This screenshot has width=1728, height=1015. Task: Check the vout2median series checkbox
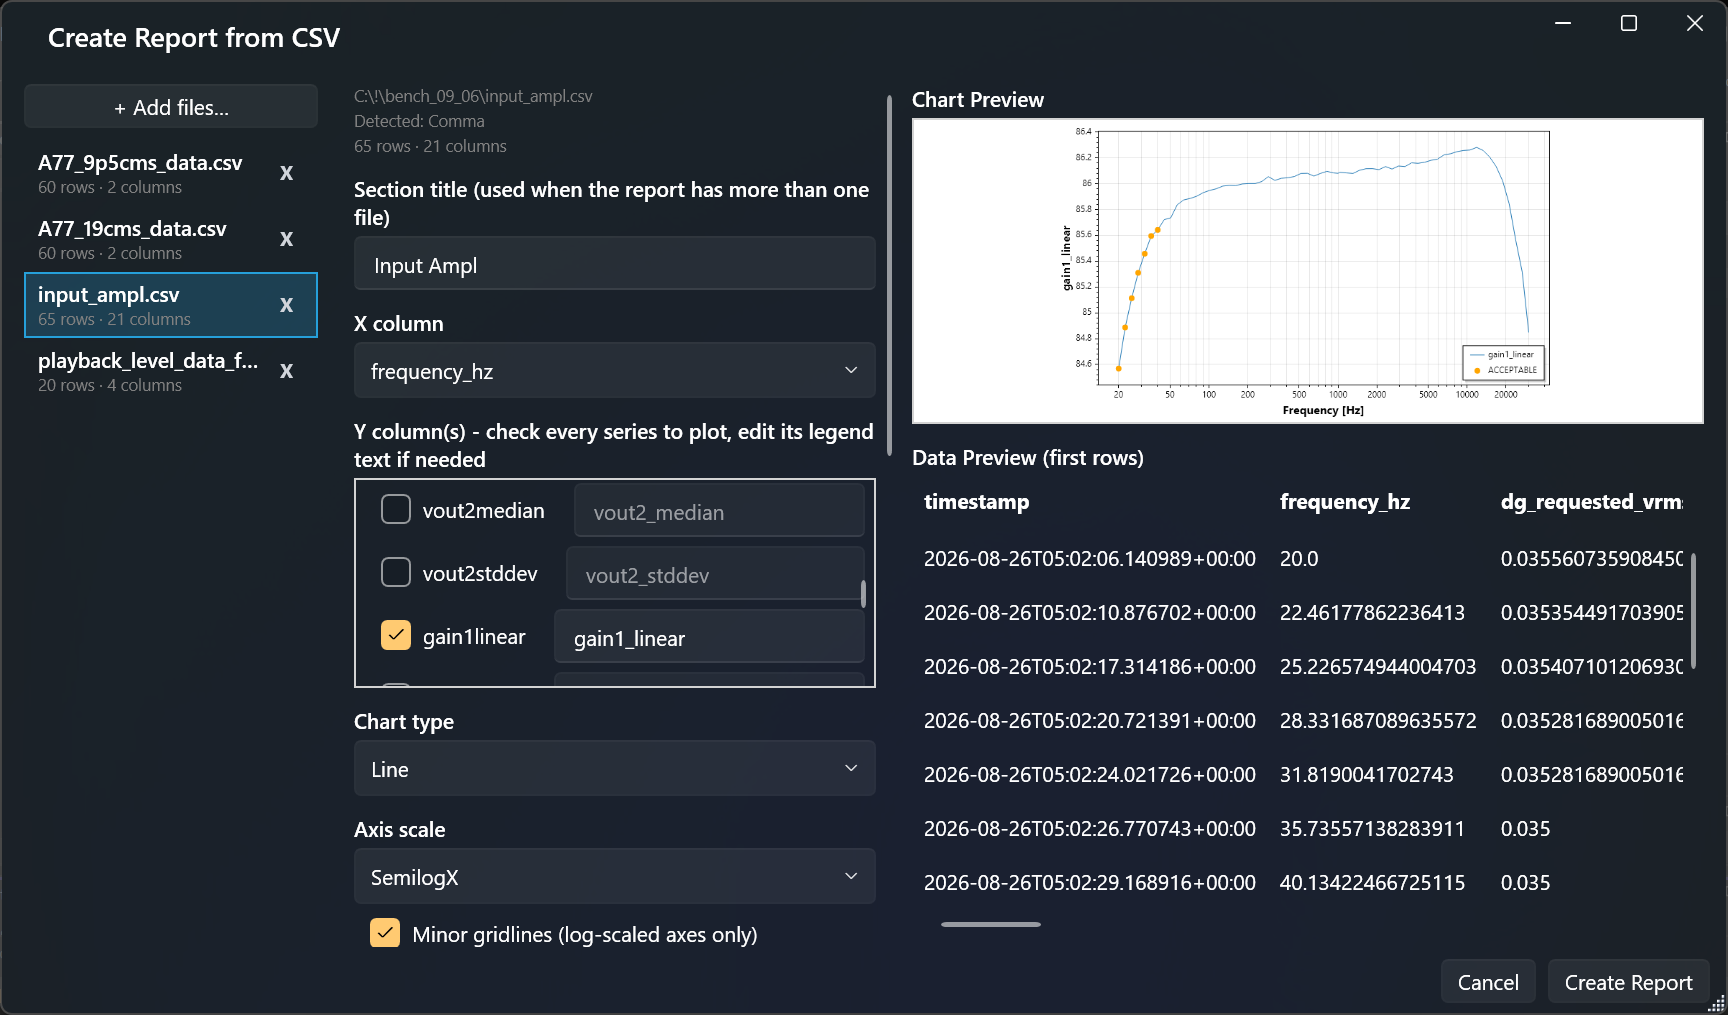(x=396, y=509)
